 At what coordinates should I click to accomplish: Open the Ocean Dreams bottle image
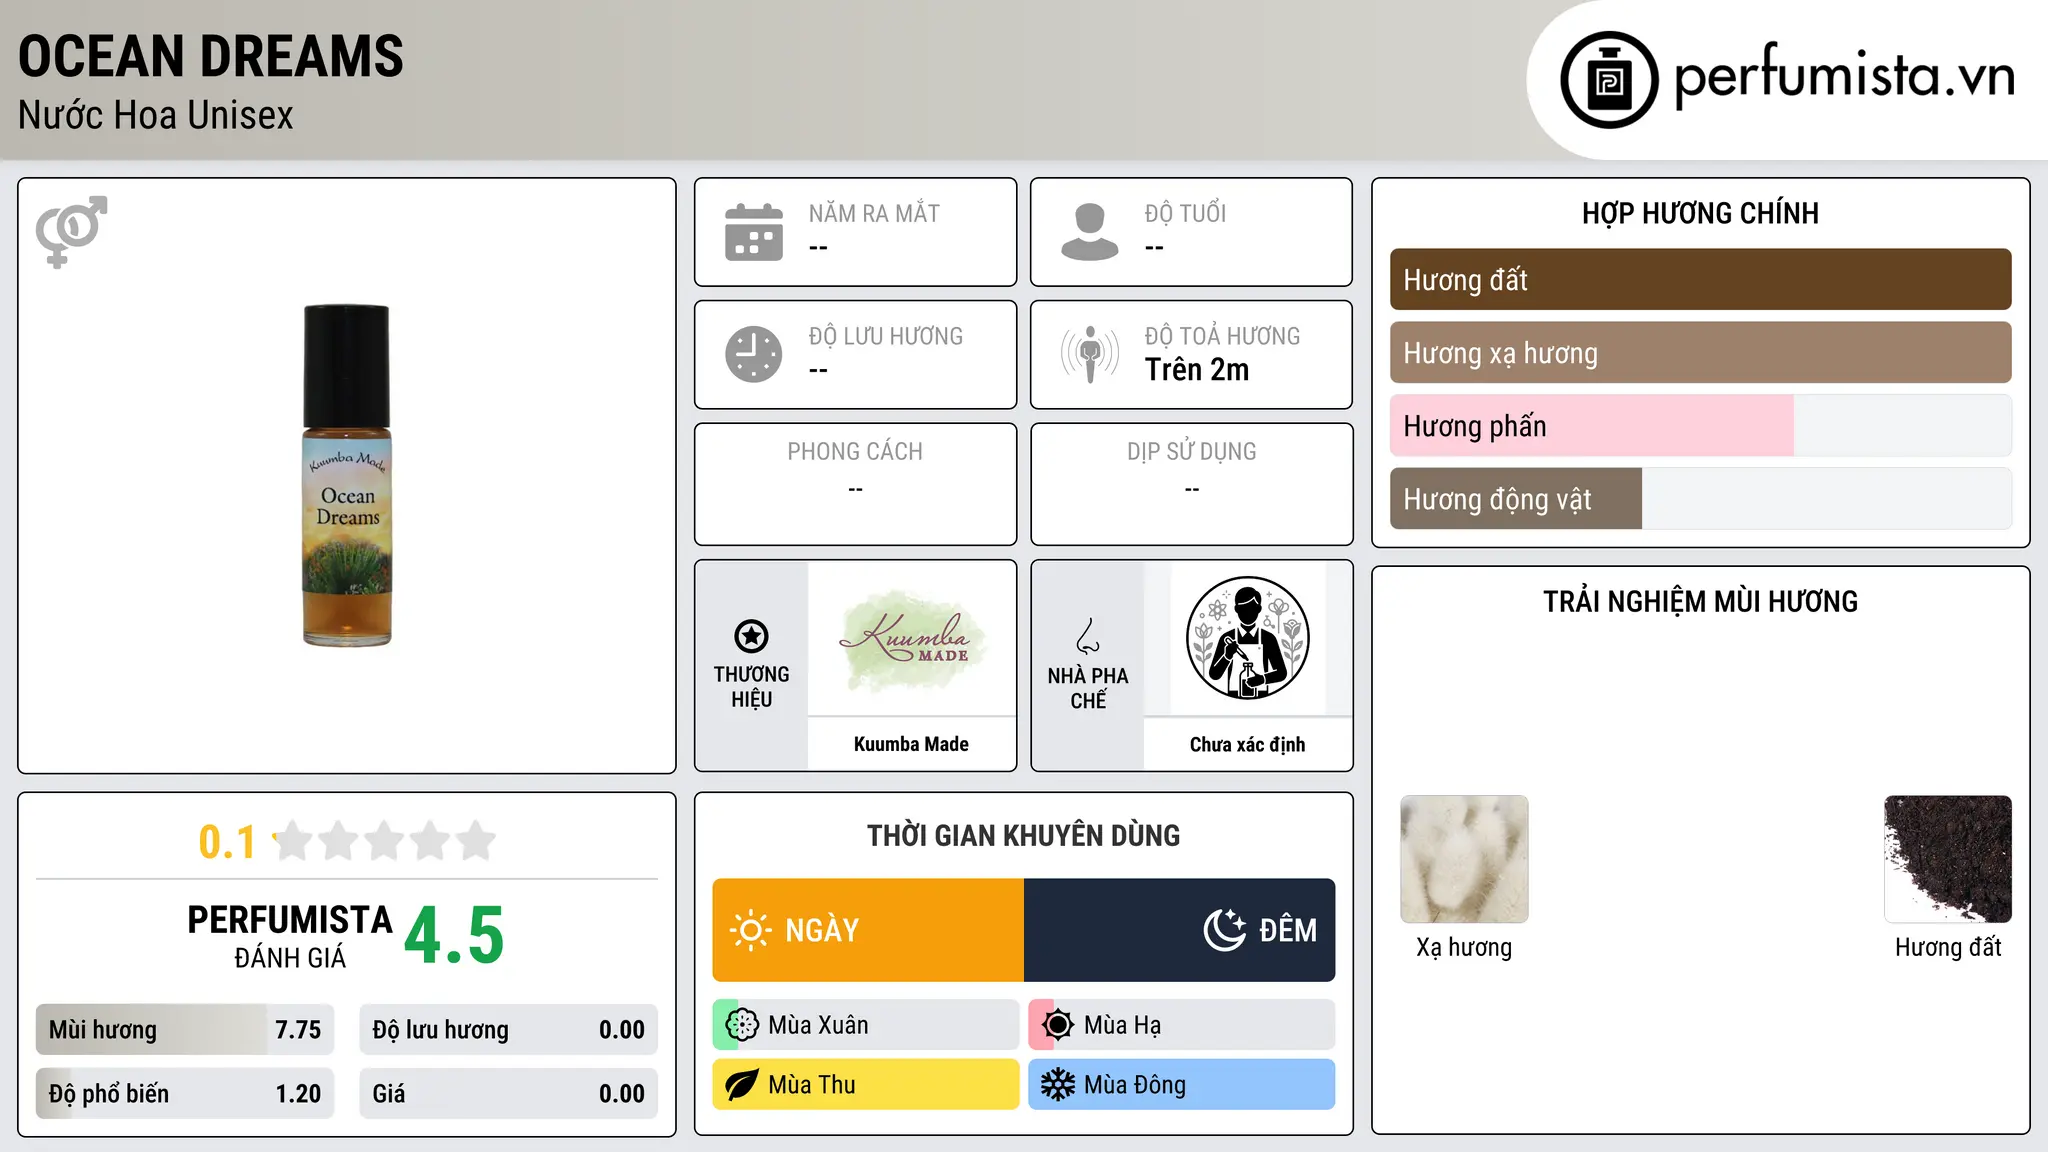click(x=347, y=475)
